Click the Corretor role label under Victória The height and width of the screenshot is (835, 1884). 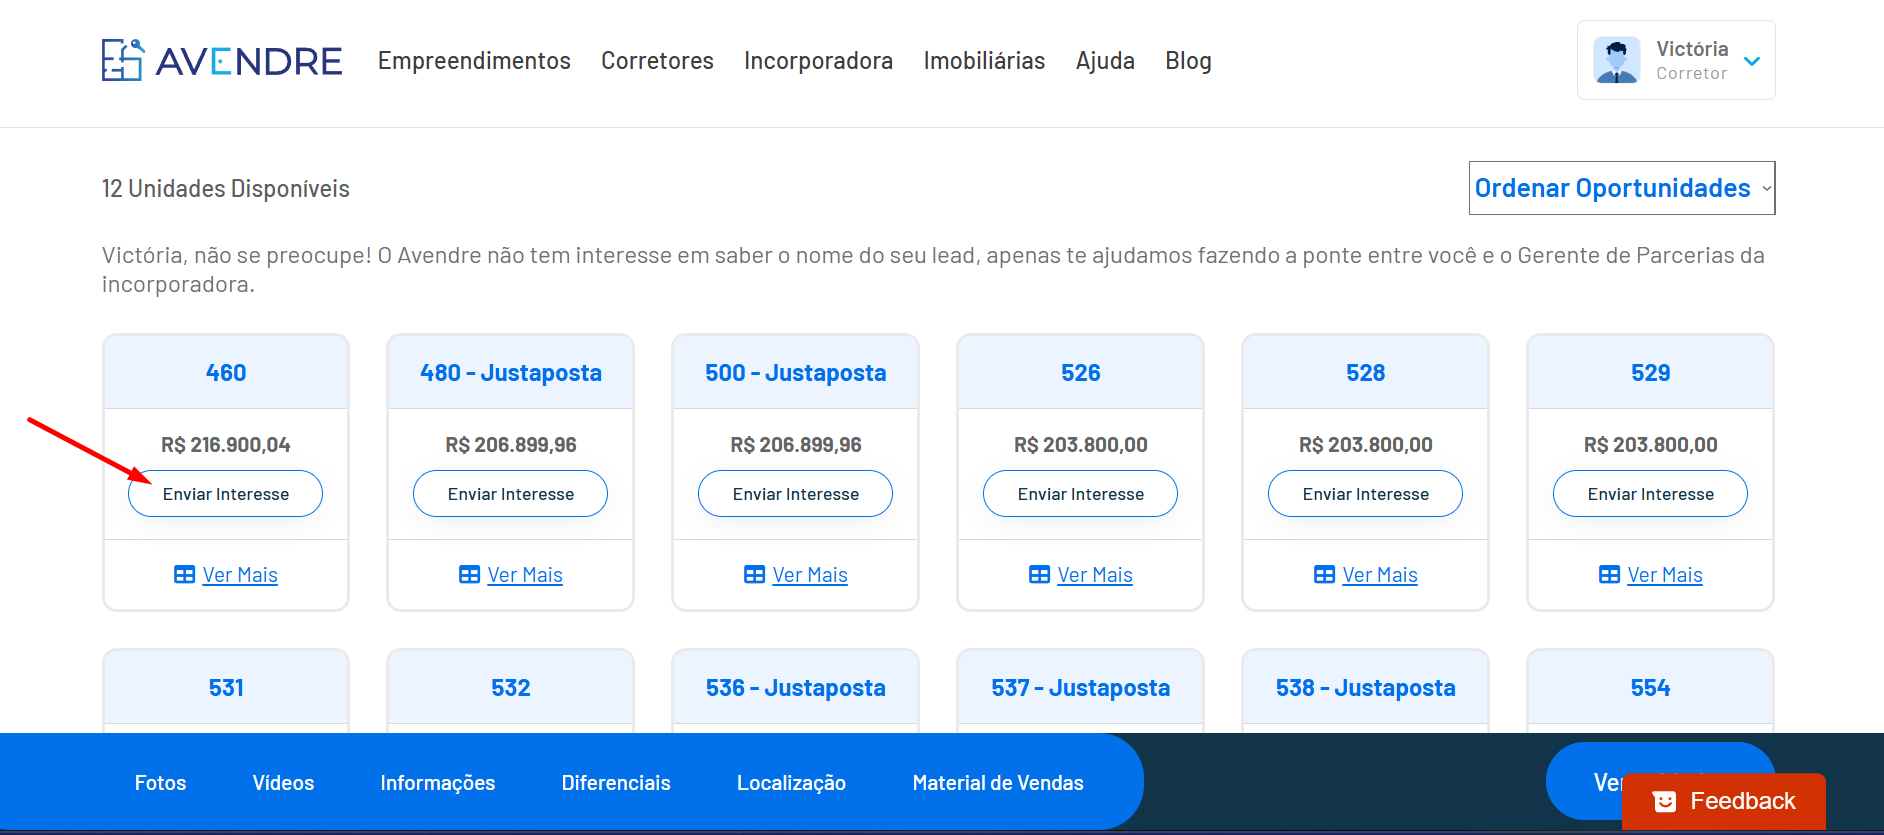[1691, 73]
